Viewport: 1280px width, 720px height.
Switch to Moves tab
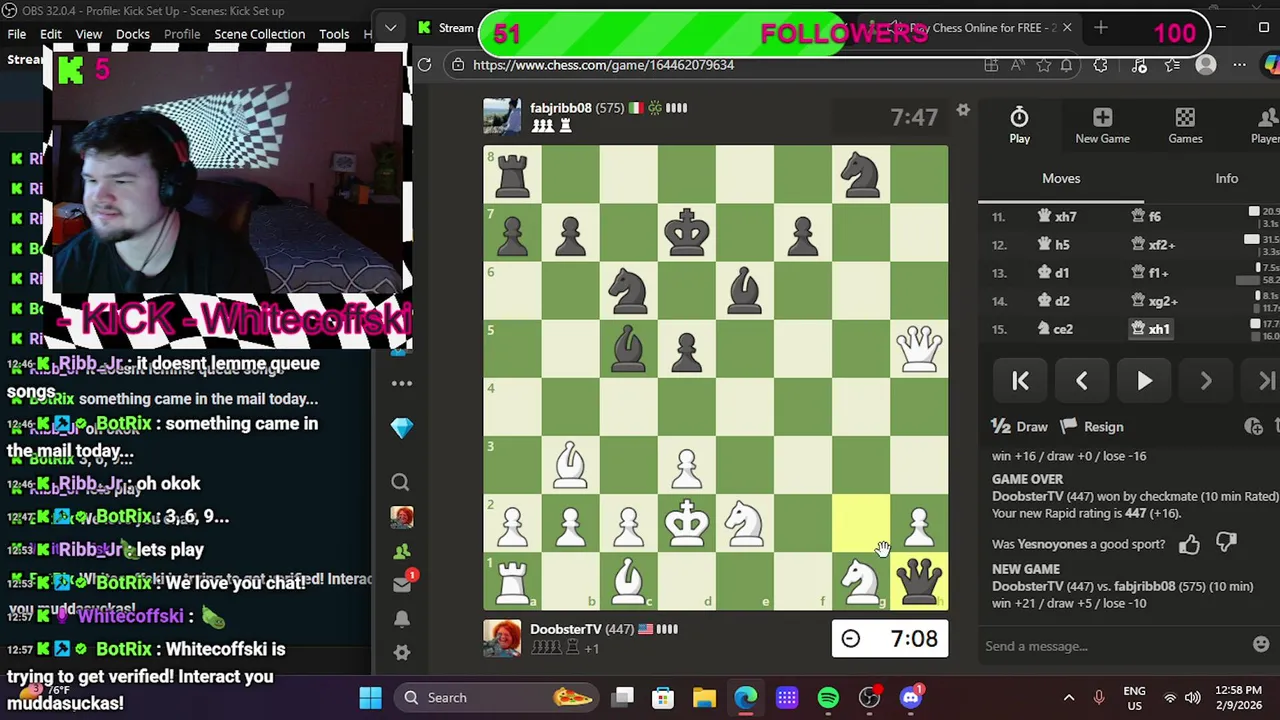1061,178
